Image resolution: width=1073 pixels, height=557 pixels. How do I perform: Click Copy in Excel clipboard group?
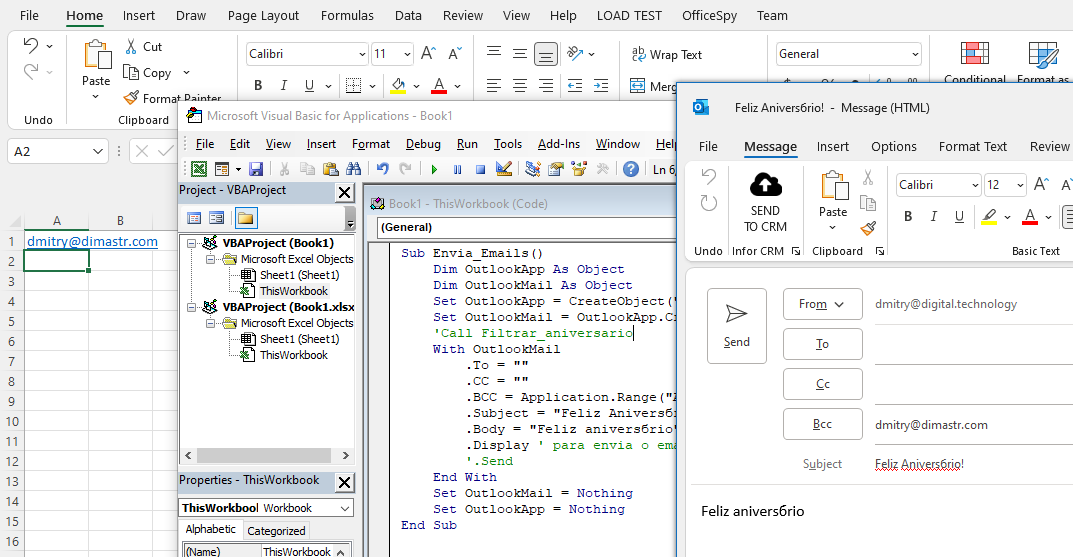point(147,73)
